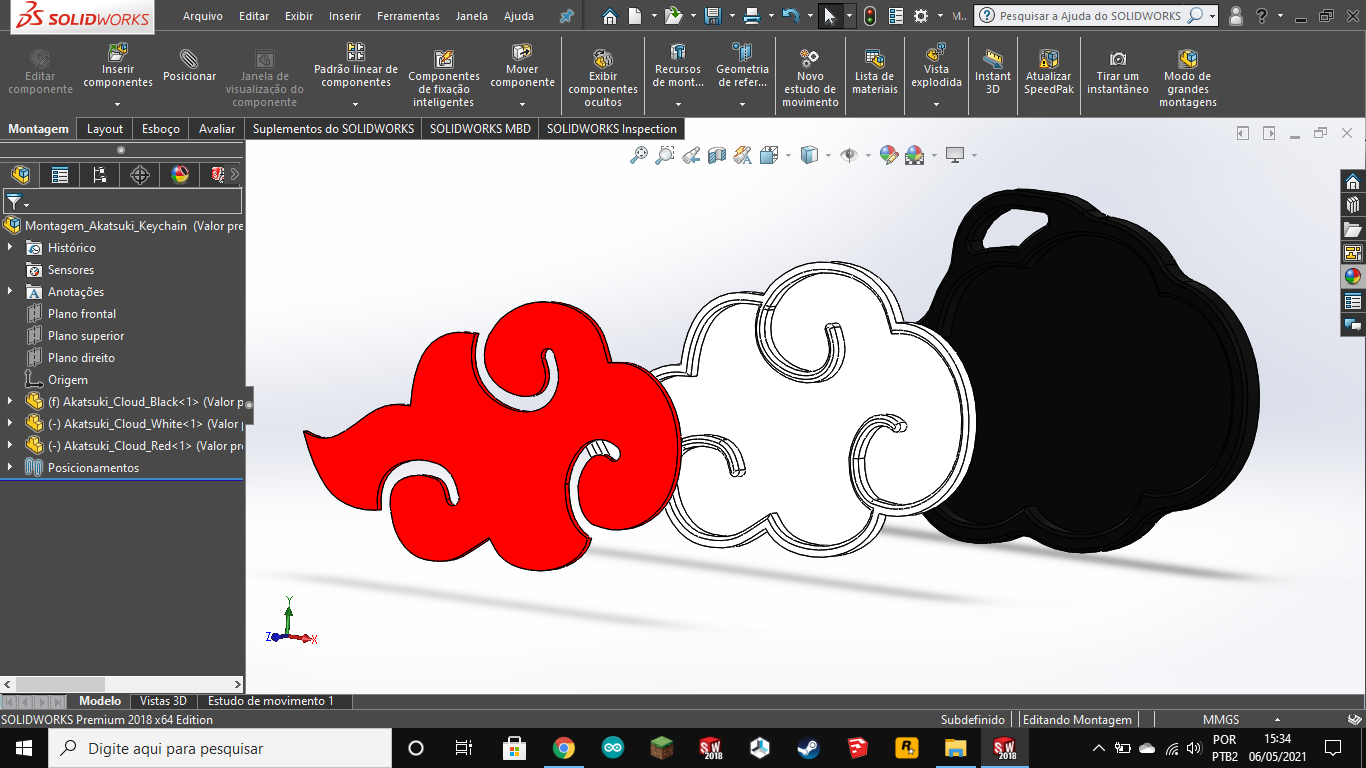
Task: Activate the Mover componente tool
Action: pos(522,66)
